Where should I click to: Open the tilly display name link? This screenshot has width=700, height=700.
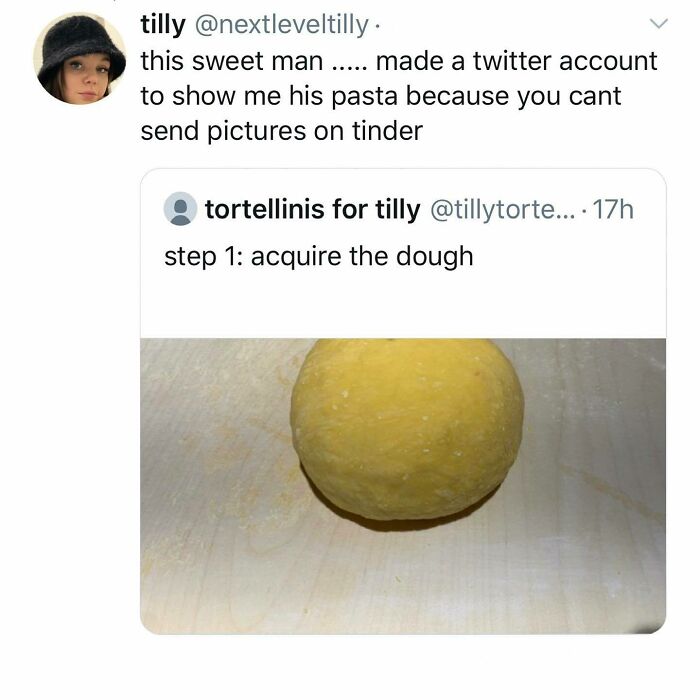pos(162,23)
